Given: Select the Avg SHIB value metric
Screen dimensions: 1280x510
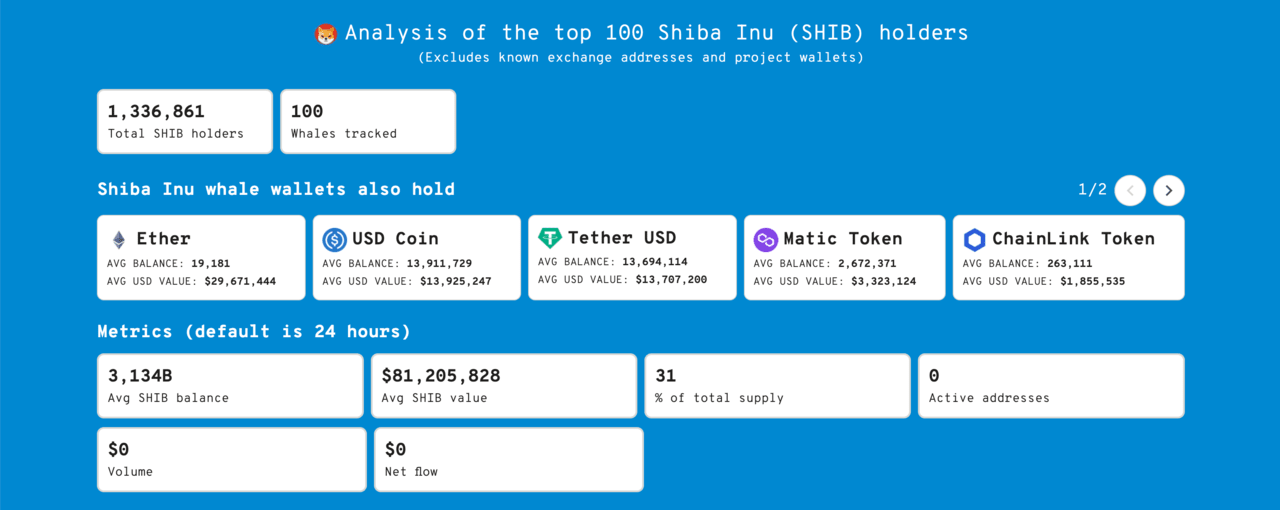Looking at the screenshot, I should click(504, 386).
